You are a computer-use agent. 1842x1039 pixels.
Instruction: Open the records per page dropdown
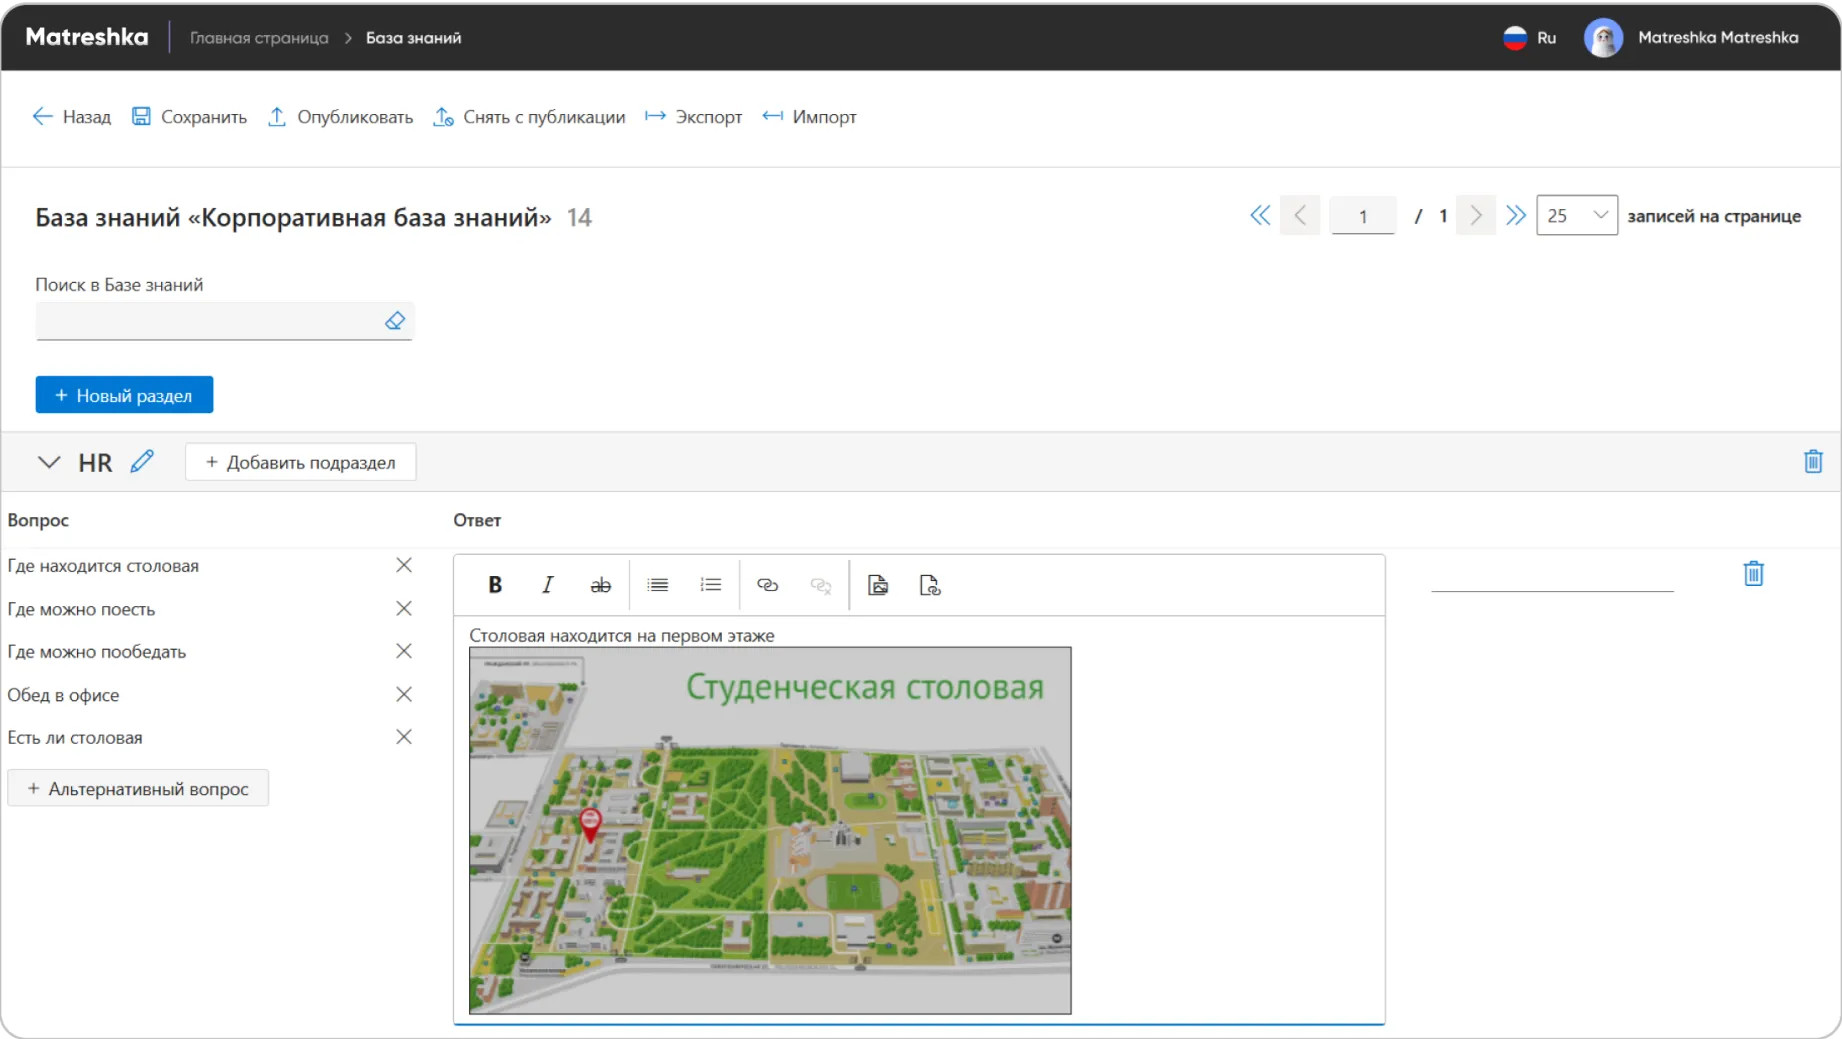click(x=1576, y=216)
